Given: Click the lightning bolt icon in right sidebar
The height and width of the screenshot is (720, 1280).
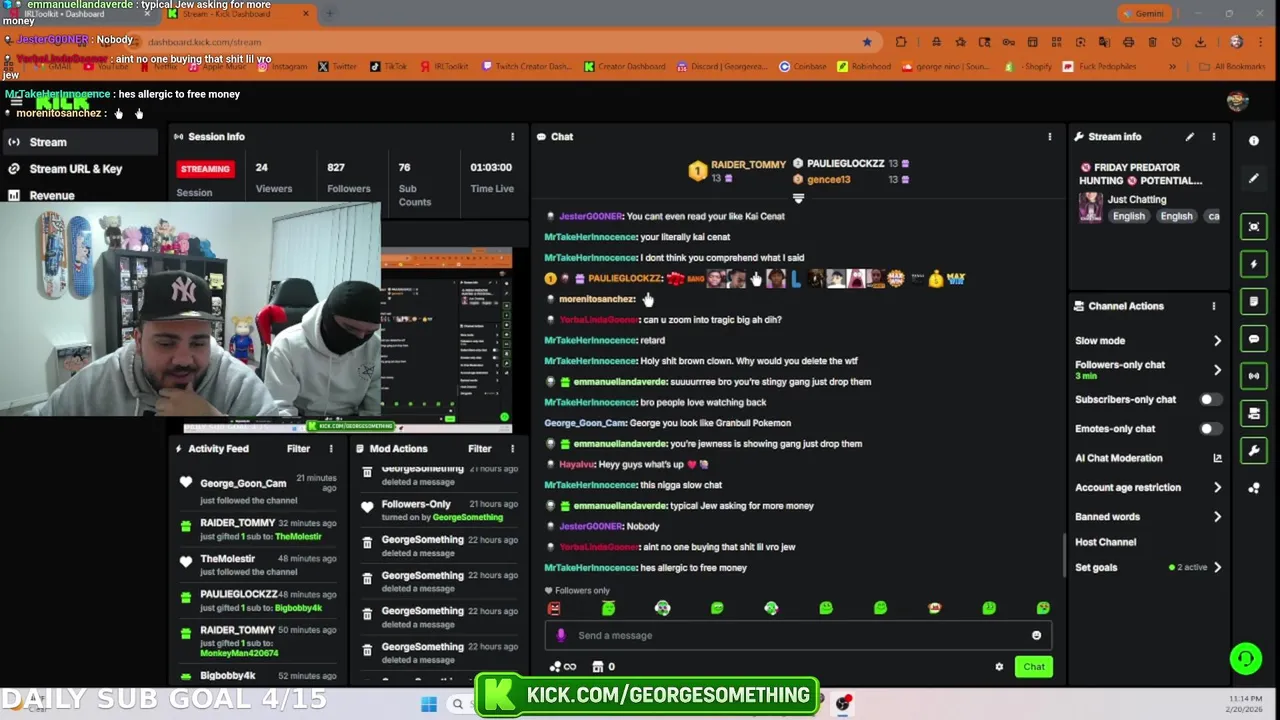Looking at the screenshot, I should tap(1254, 264).
